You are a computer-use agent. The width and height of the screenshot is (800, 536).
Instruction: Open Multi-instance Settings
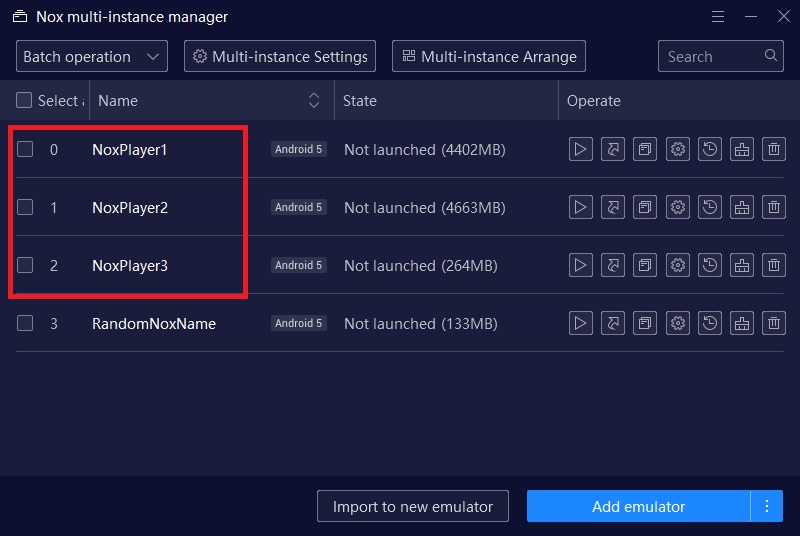pos(281,57)
